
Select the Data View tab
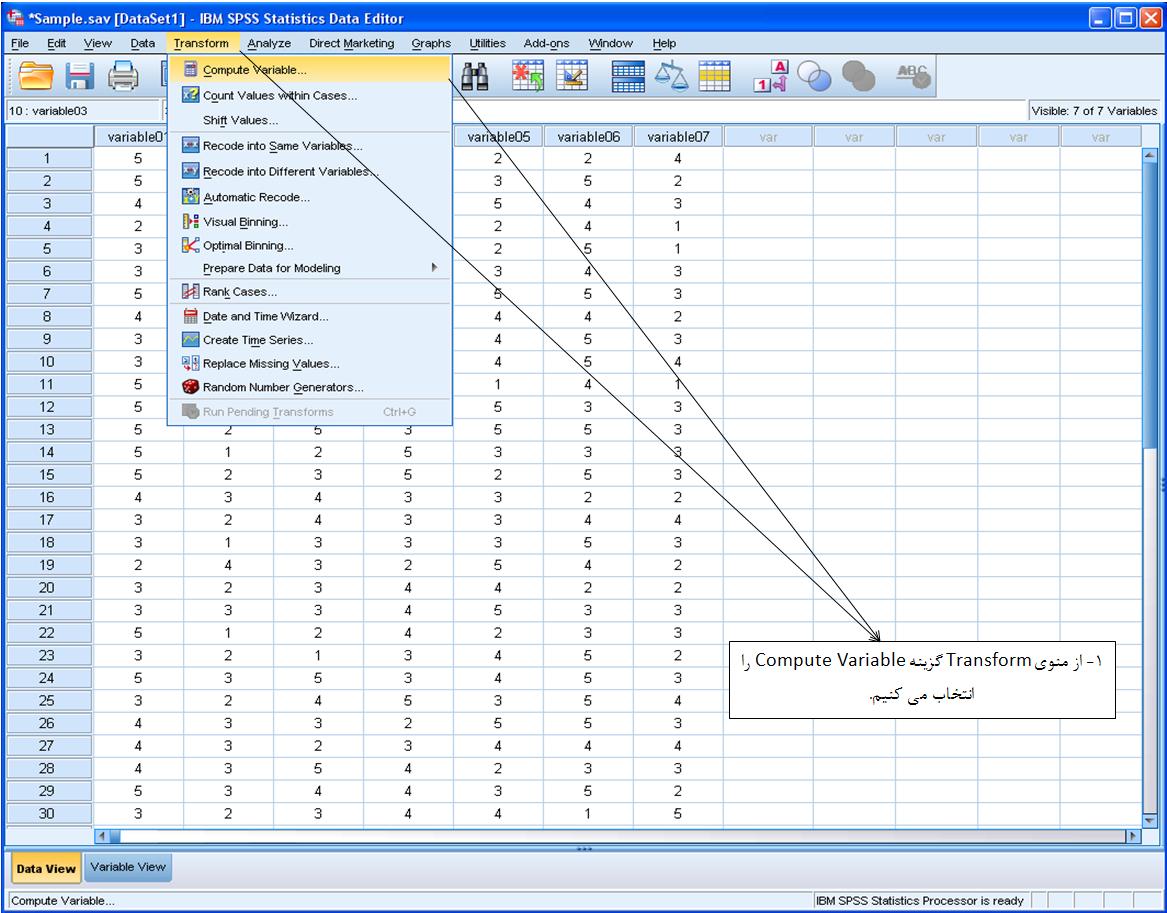coord(45,868)
